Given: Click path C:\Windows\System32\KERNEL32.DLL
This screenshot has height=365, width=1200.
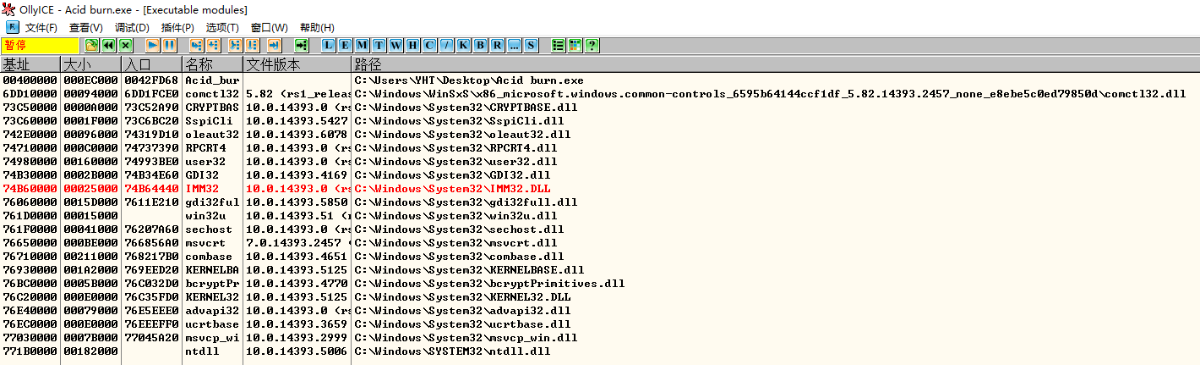Looking at the screenshot, I should (x=463, y=296).
